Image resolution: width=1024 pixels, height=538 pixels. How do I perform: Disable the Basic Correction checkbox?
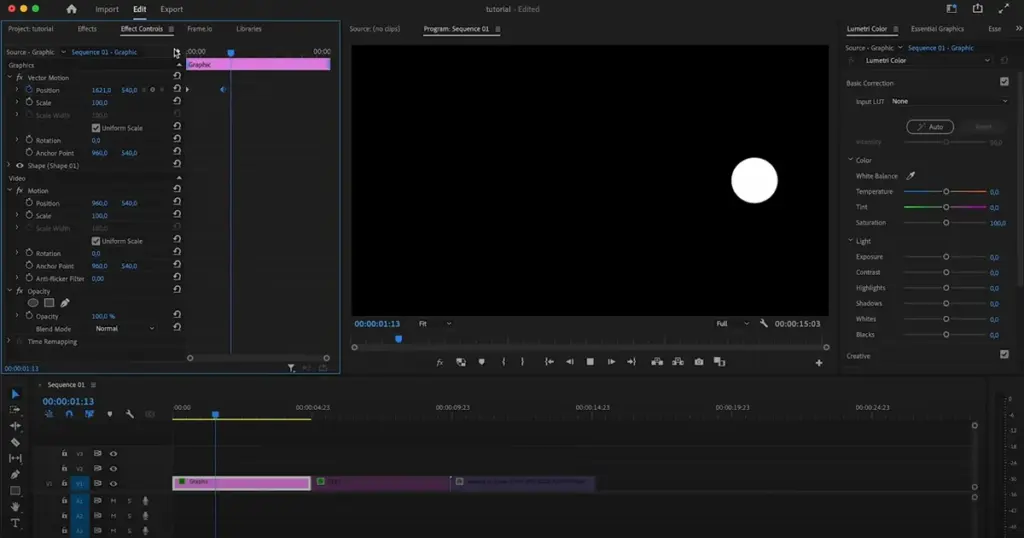pyautogui.click(x=1004, y=82)
